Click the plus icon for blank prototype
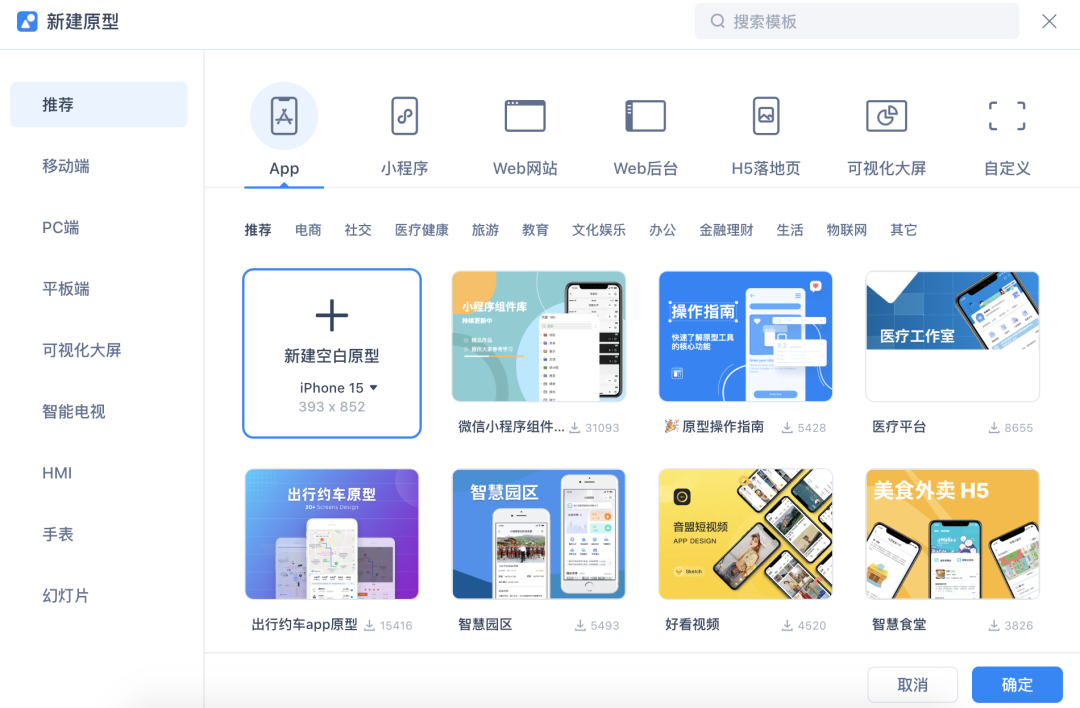This screenshot has width=1080, height=708. (x=331, y=315)
